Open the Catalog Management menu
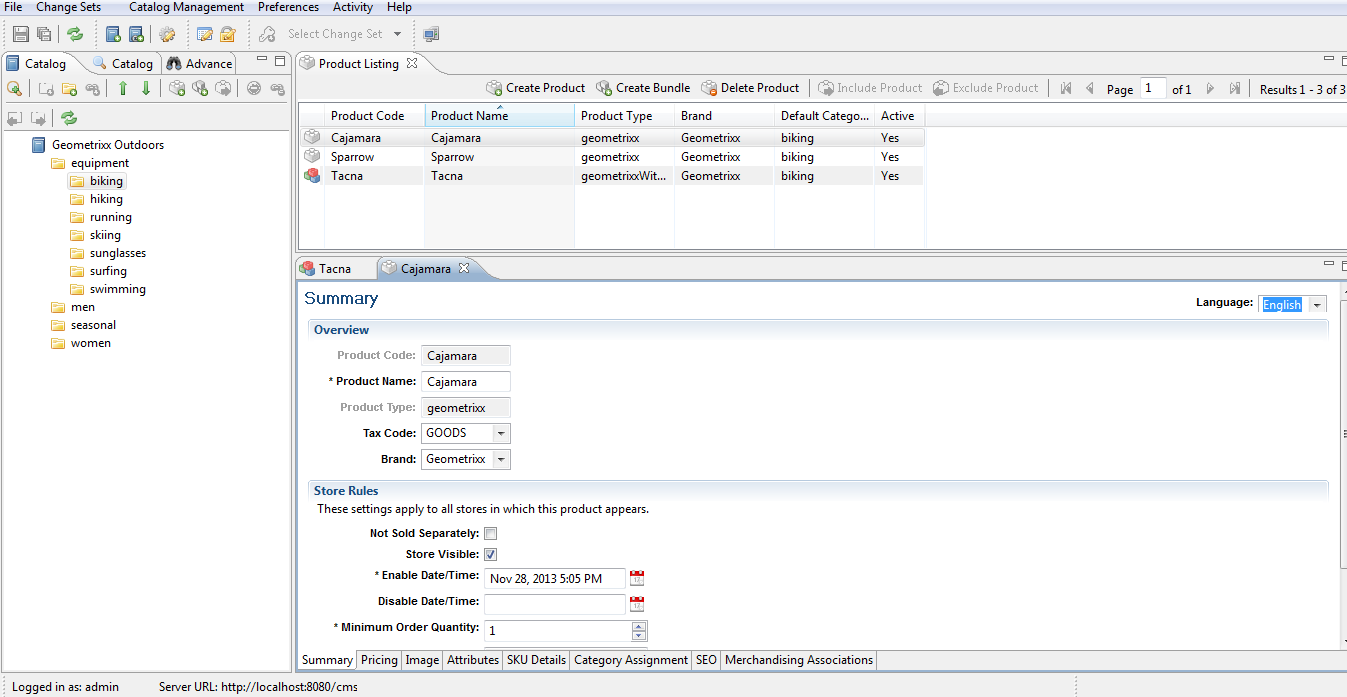The image size is (1347, 697). 186,7
